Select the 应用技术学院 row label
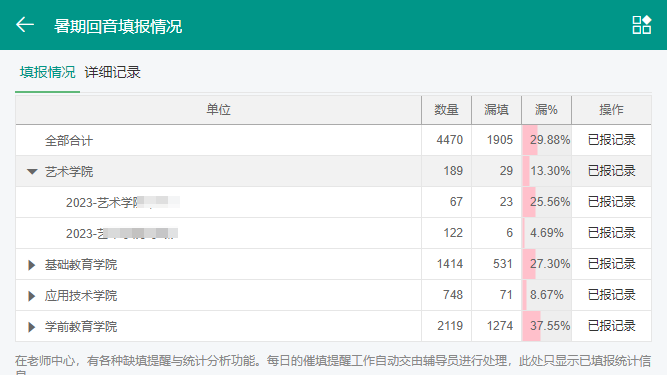The width and height of the screenshot is (667, 375). tap(81, 296)
